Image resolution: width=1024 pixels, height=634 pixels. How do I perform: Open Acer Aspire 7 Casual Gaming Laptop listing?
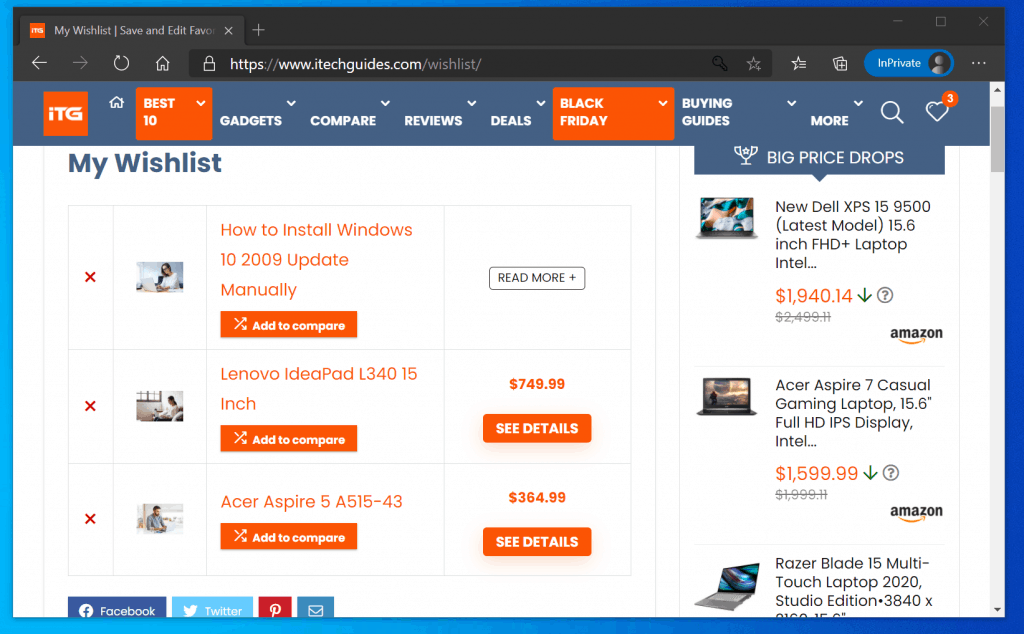pyautogui.click(x=853, y=413)
